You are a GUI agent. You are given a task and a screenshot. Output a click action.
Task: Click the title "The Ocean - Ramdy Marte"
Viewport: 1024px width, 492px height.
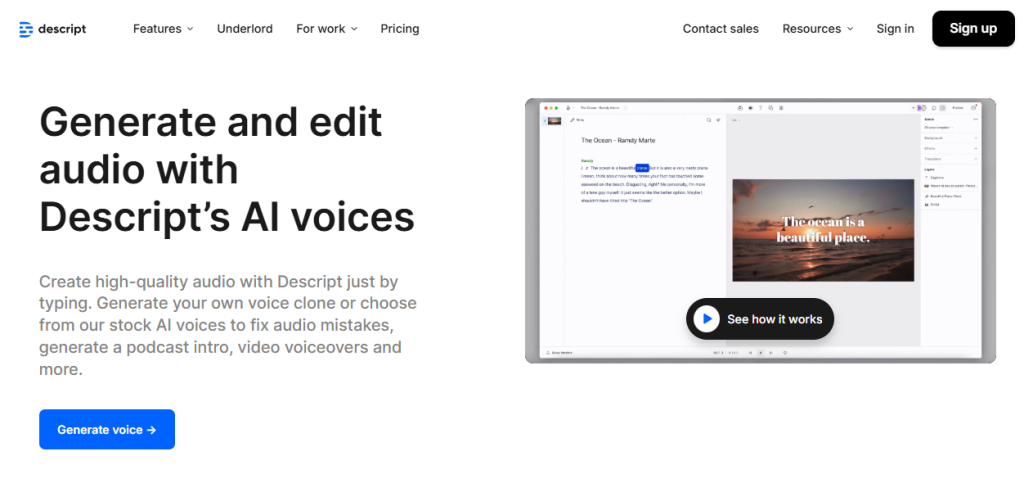(618, 140)
